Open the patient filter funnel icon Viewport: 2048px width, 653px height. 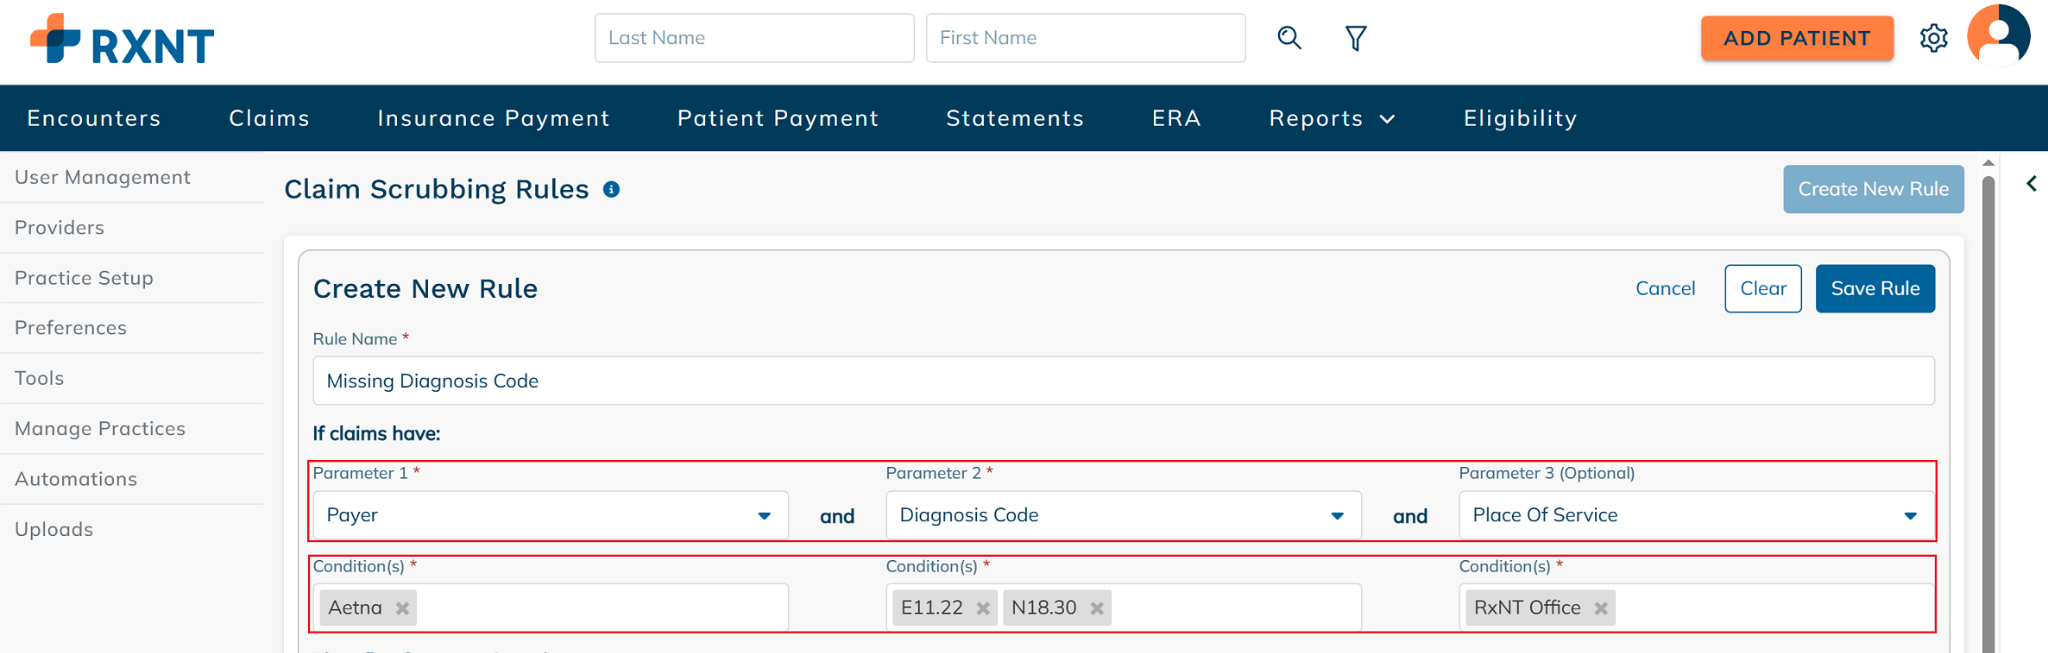pos(1355,38)
